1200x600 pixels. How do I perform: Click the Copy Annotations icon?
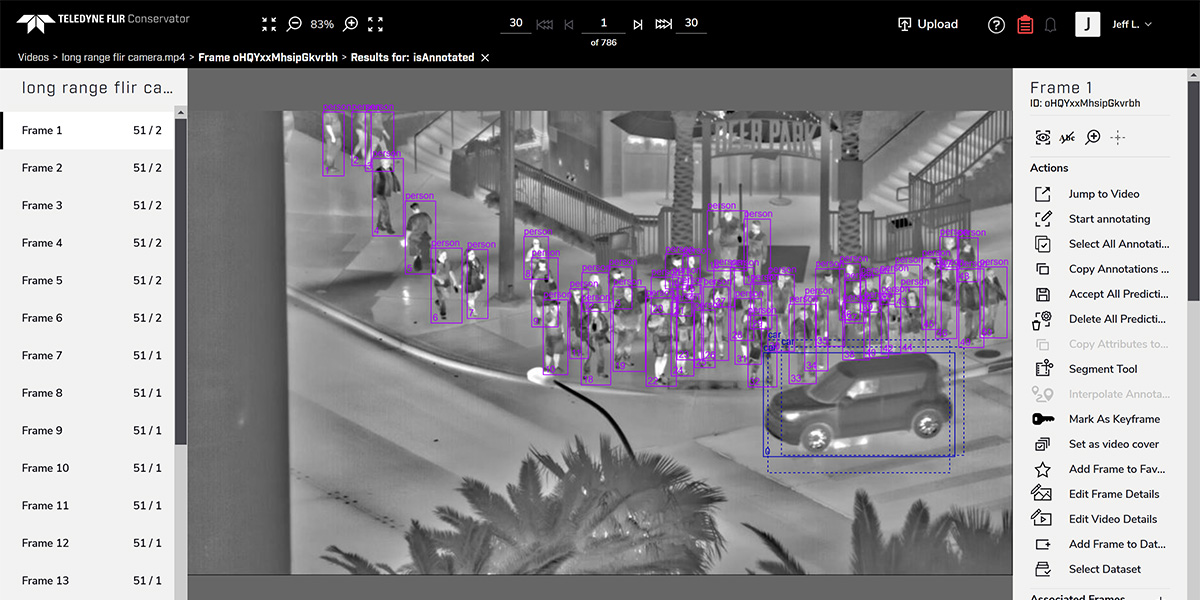1043,269
